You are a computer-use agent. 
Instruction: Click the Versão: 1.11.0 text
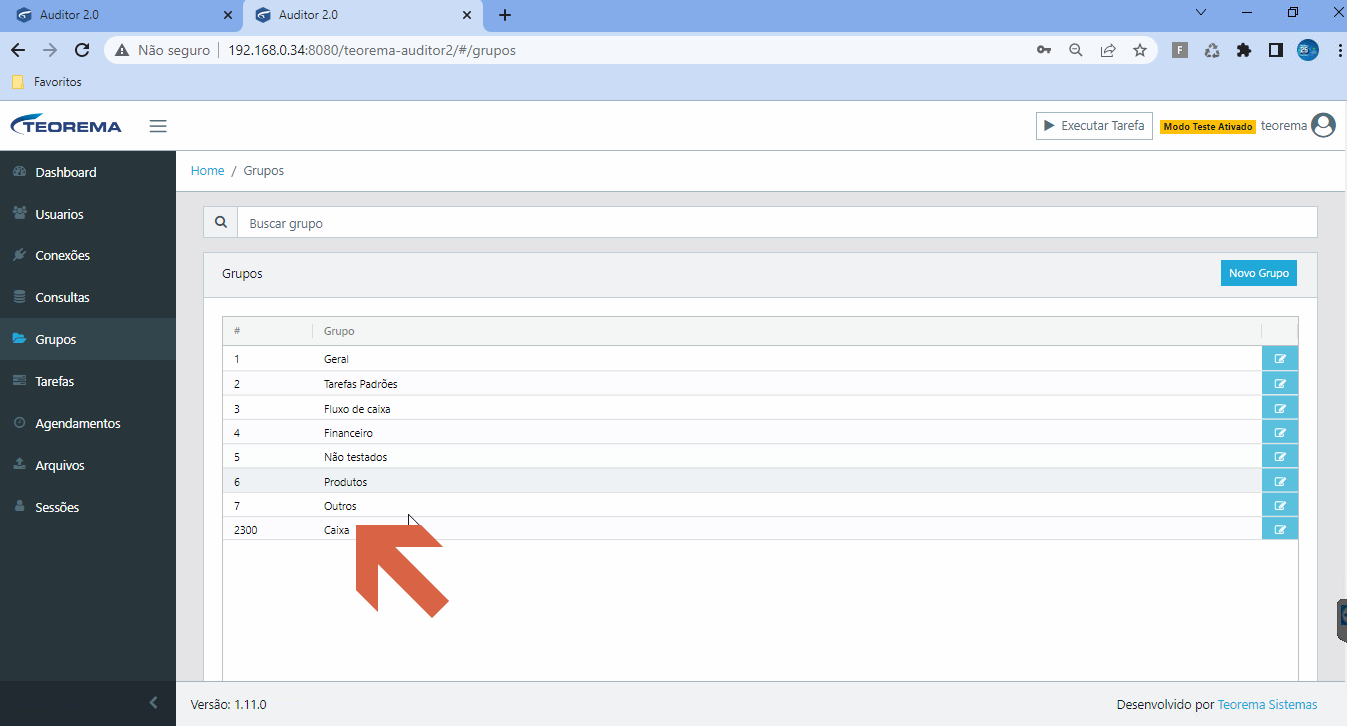coord(228,704)
